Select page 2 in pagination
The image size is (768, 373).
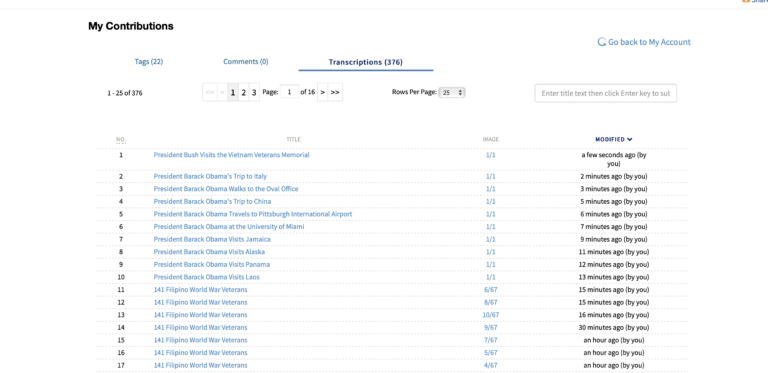pos(243,92)
